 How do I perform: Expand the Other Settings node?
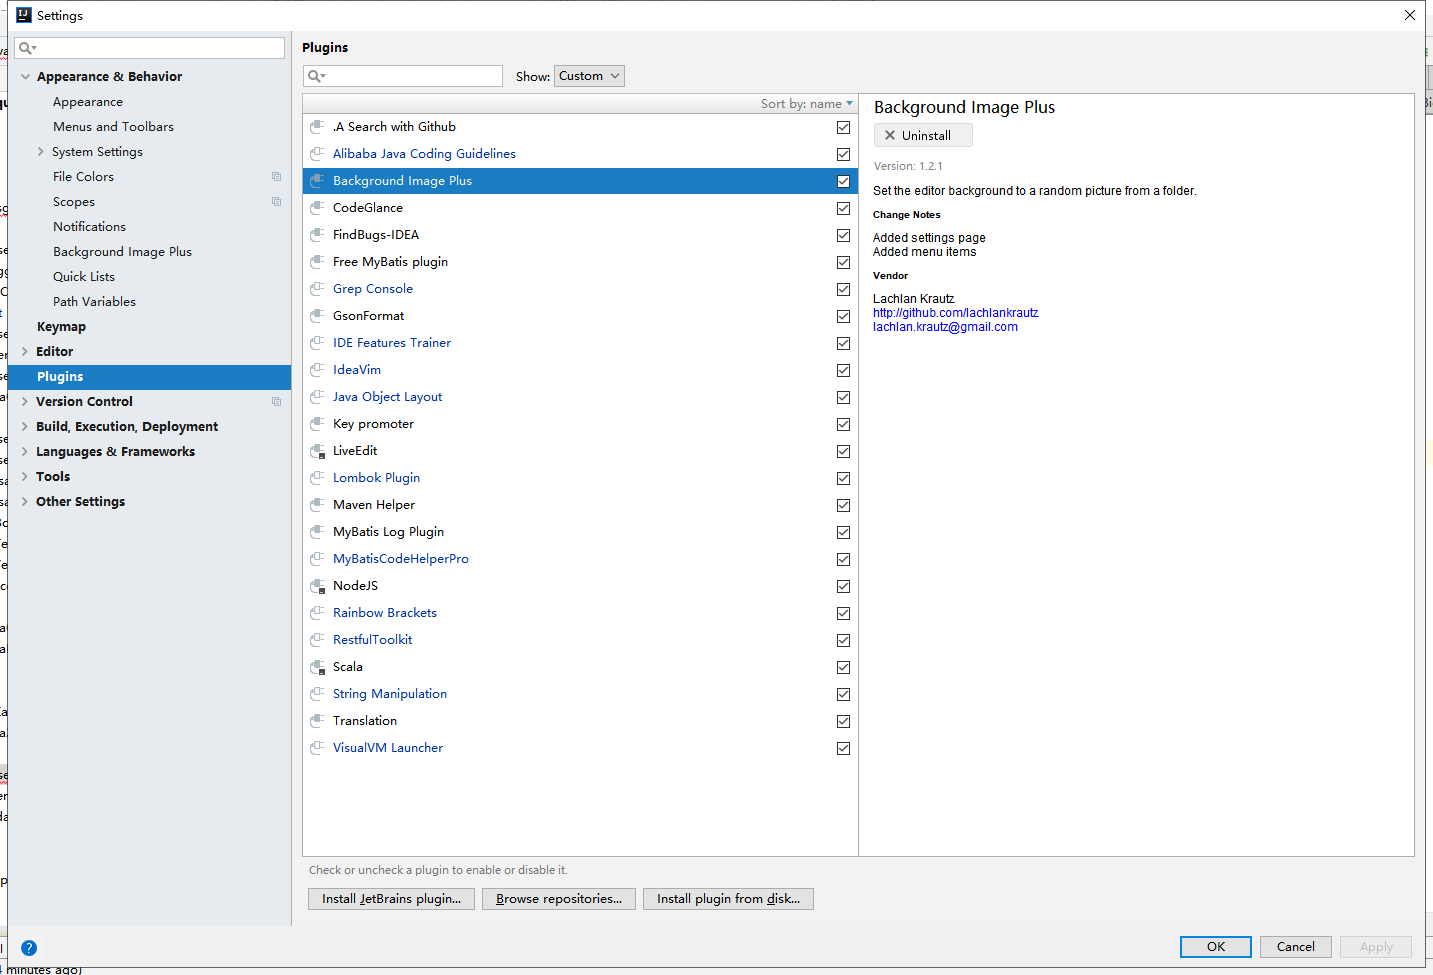(x=25, y=502)
